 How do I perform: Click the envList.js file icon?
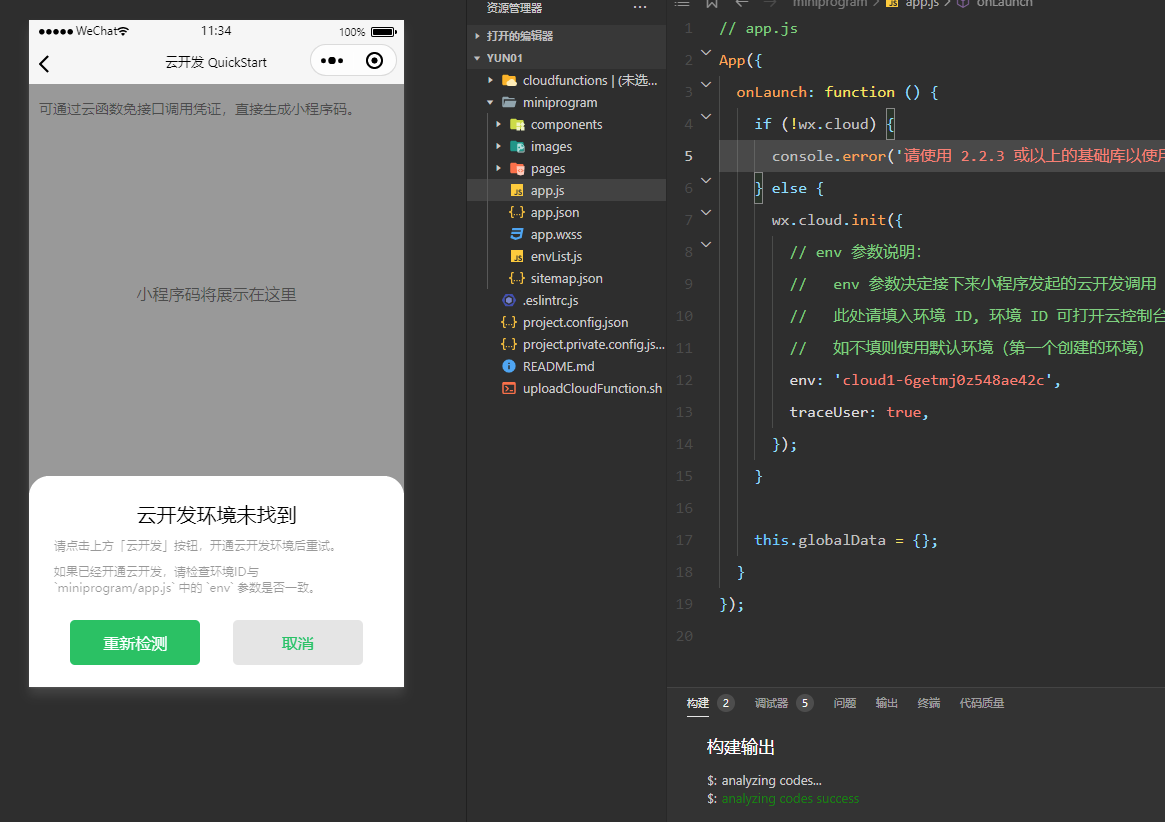point(517,256)
